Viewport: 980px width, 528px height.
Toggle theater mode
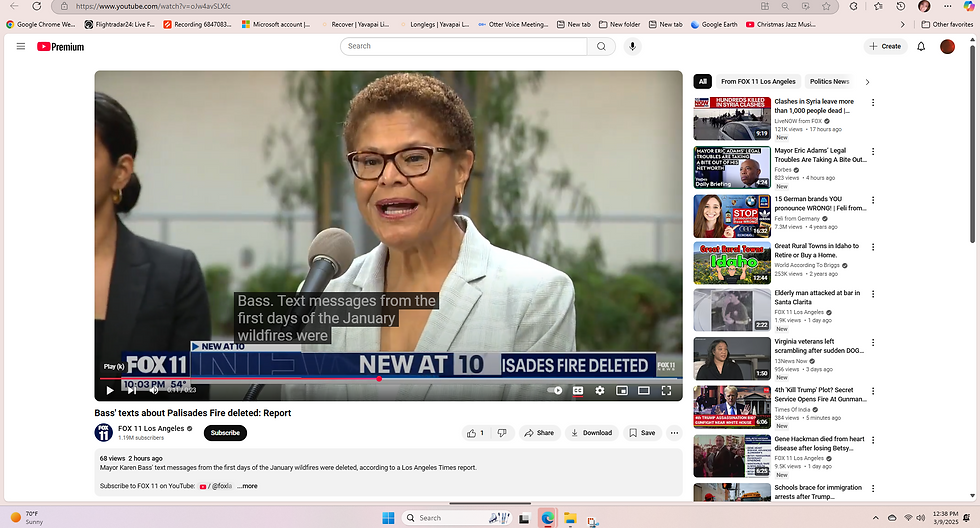pyautogui.click(x=644, y=391)
